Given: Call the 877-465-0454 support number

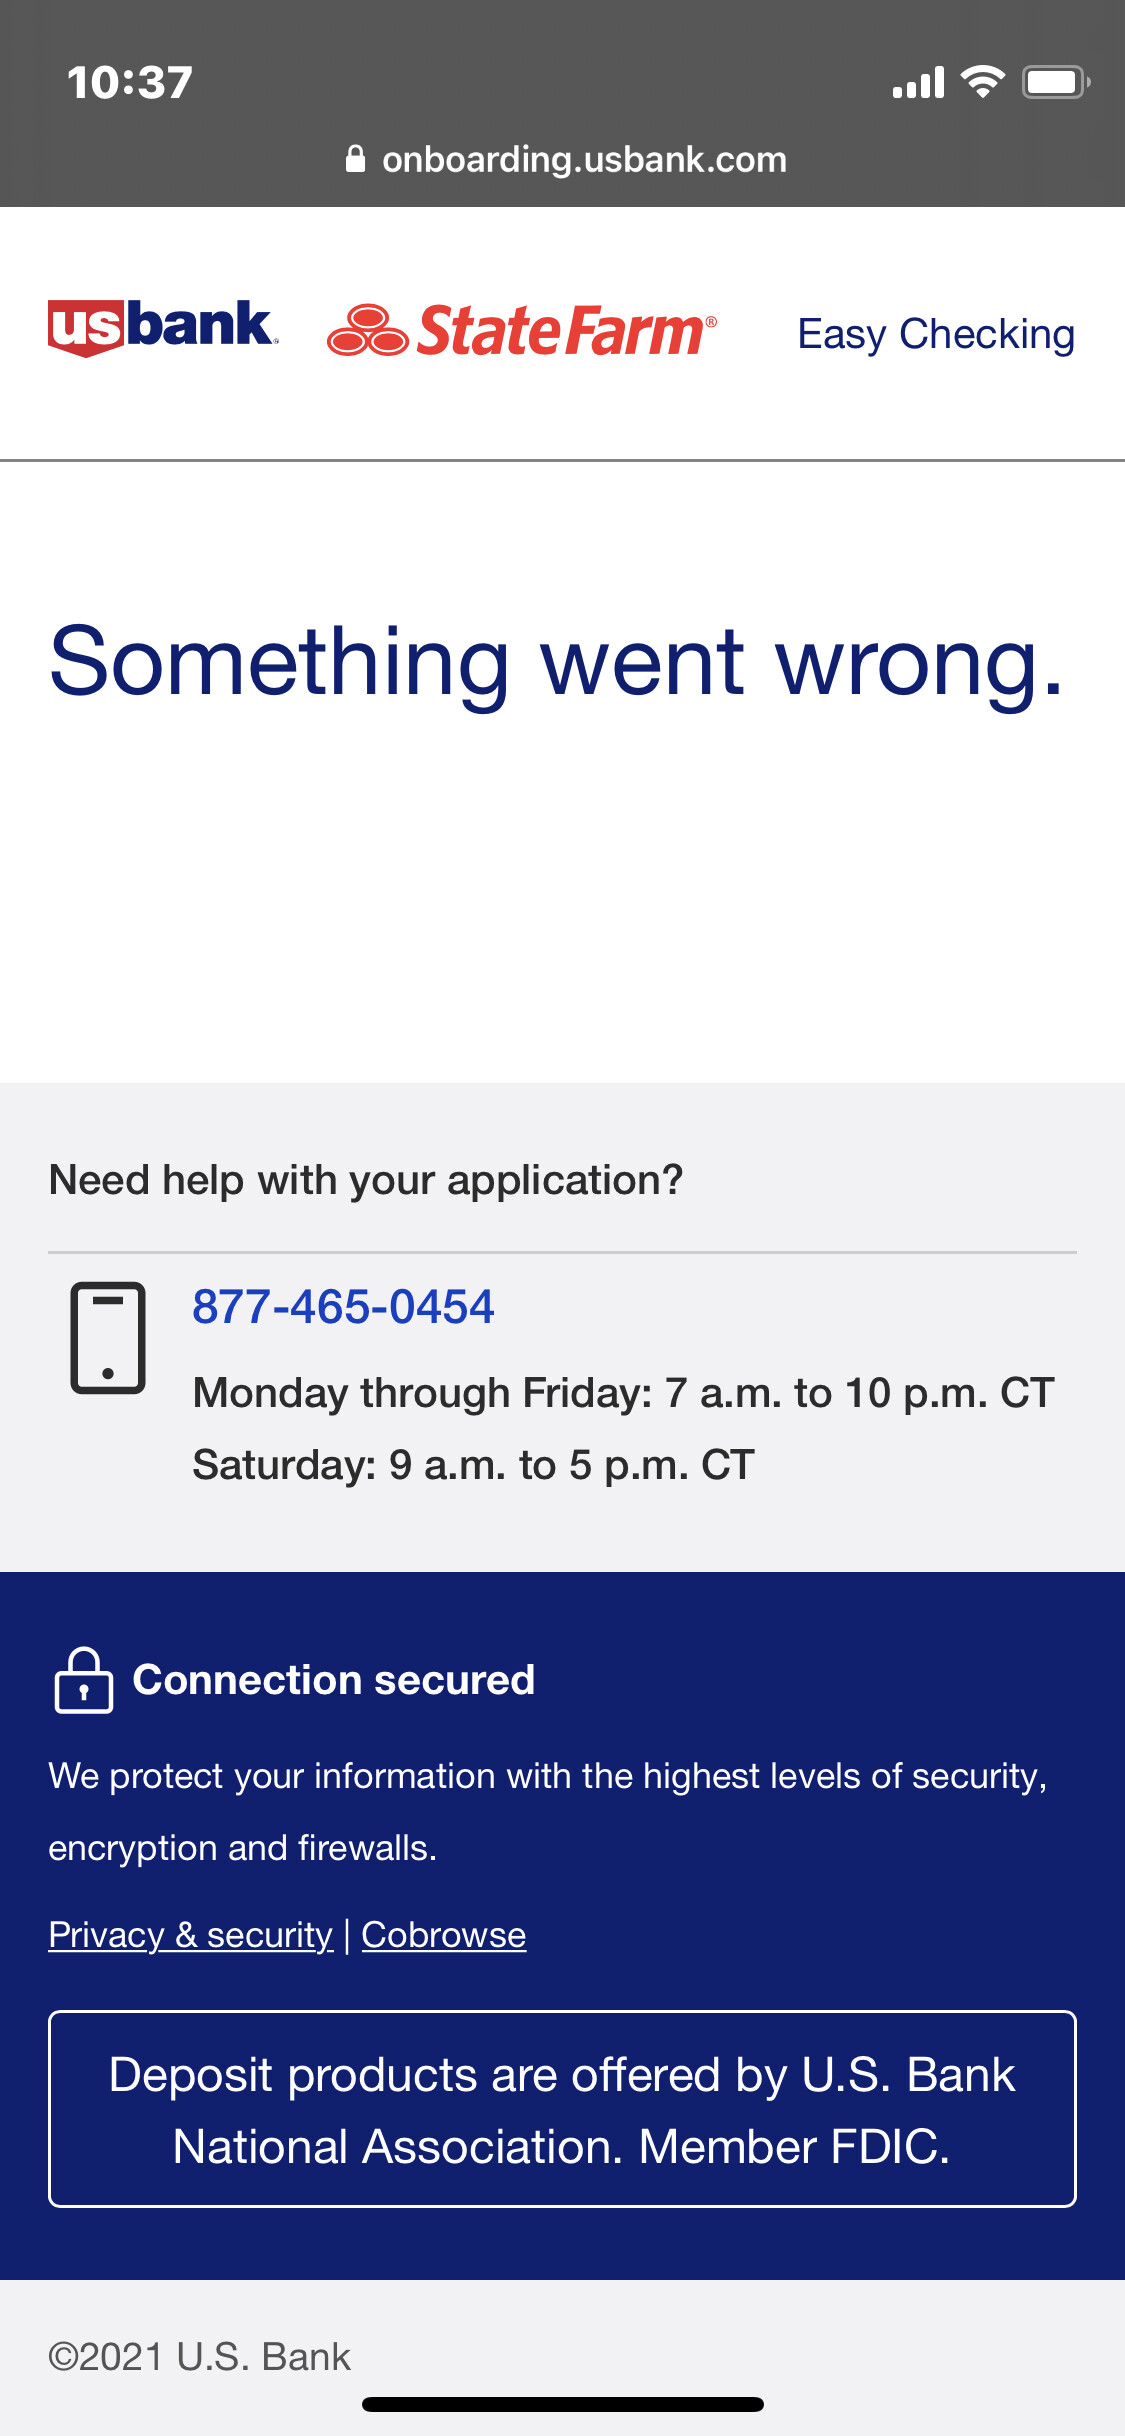Looking at the screenshot, I should pos(343,1307).
